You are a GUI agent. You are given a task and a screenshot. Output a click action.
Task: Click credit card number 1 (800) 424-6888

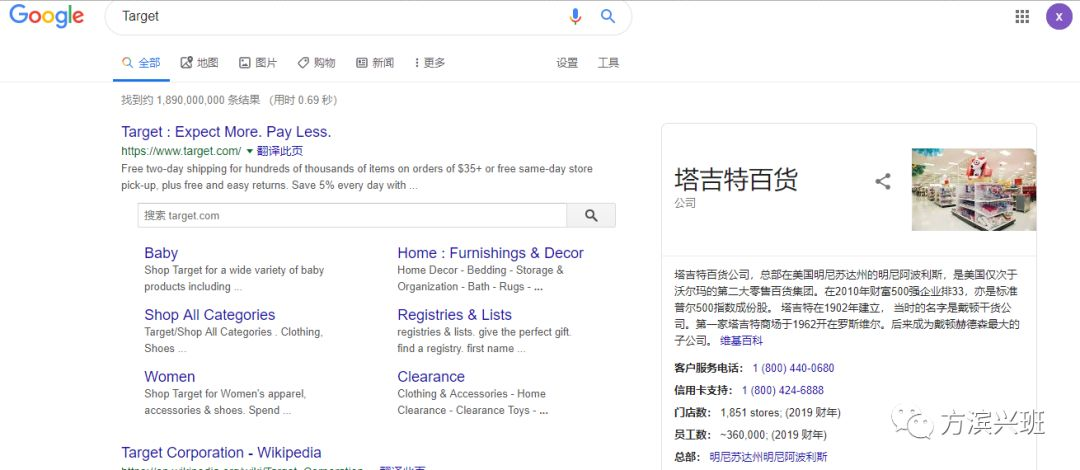tap(783, 390)
